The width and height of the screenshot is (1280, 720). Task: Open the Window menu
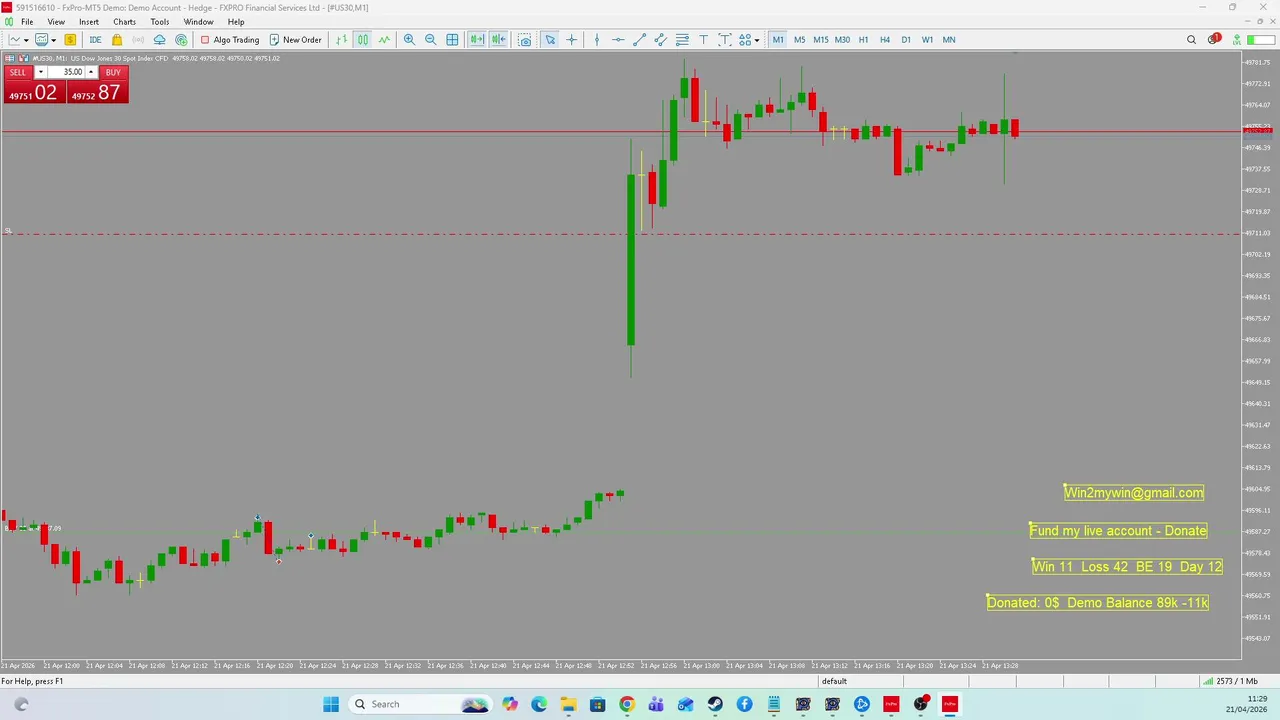point(198,22)
